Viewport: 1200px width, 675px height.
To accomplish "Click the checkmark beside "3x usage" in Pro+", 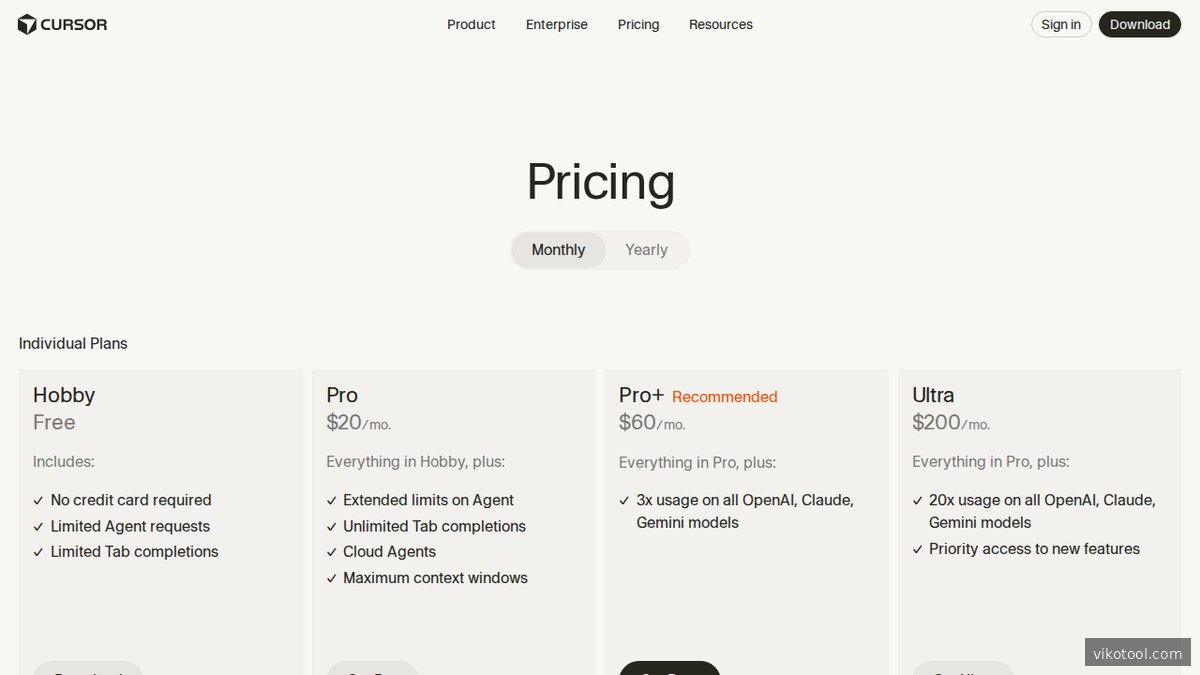I will pyautogui.click(x=624, y=500).
